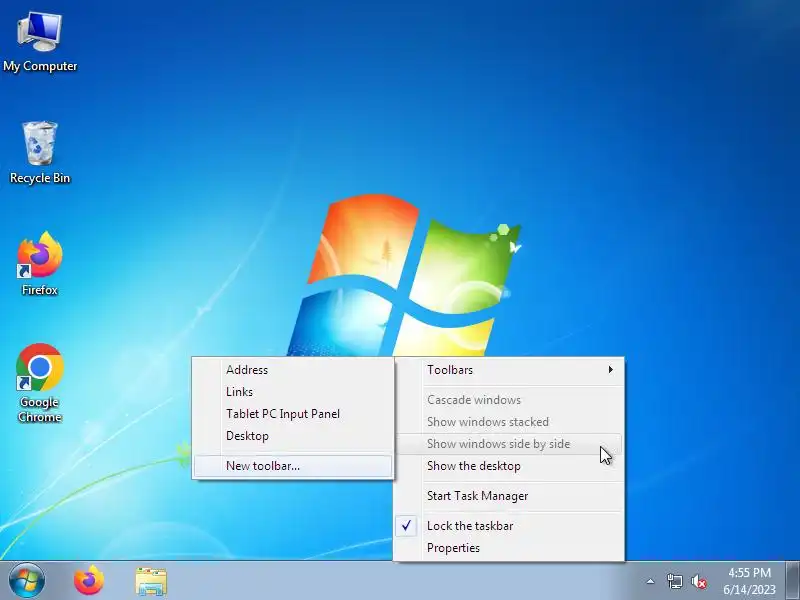Open taskbar Properties
Viewport: 800px width, 600px height.
[509, 548]
